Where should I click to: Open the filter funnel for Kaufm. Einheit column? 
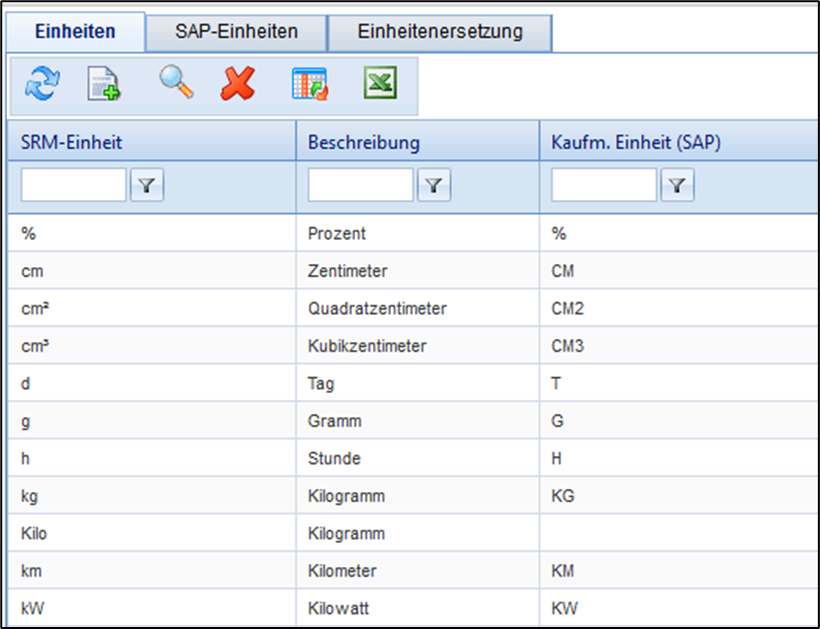tap(678, 185)
